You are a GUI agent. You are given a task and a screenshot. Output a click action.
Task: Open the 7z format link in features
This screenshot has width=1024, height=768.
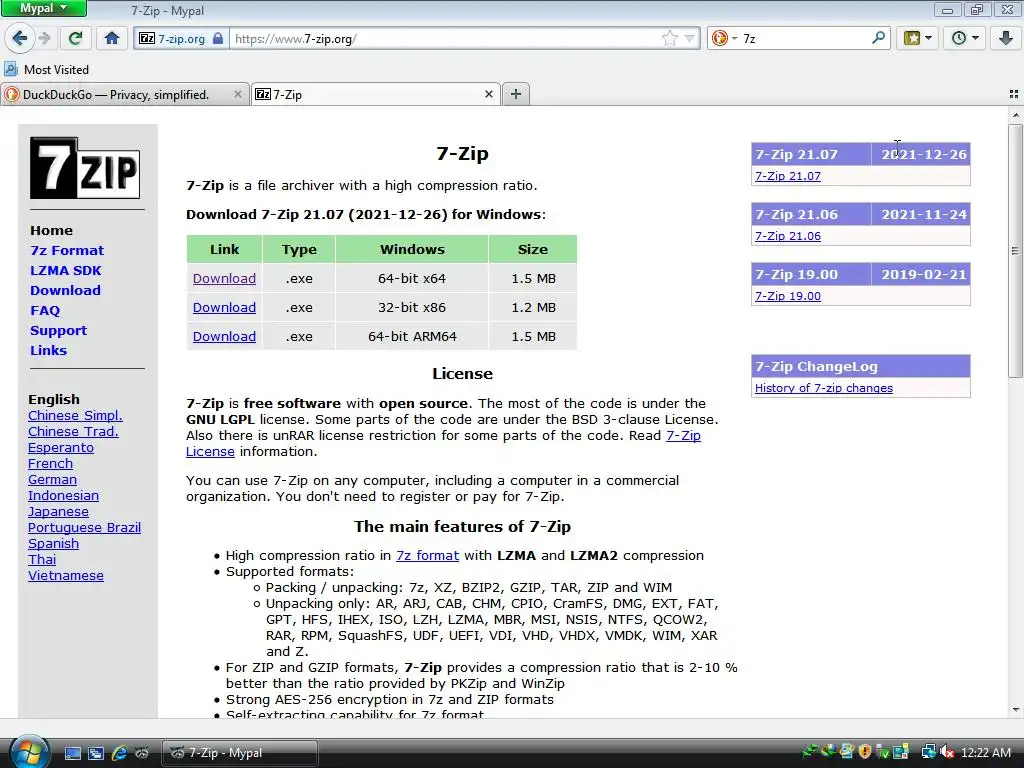pyautogui.click(x=427, y=555)
